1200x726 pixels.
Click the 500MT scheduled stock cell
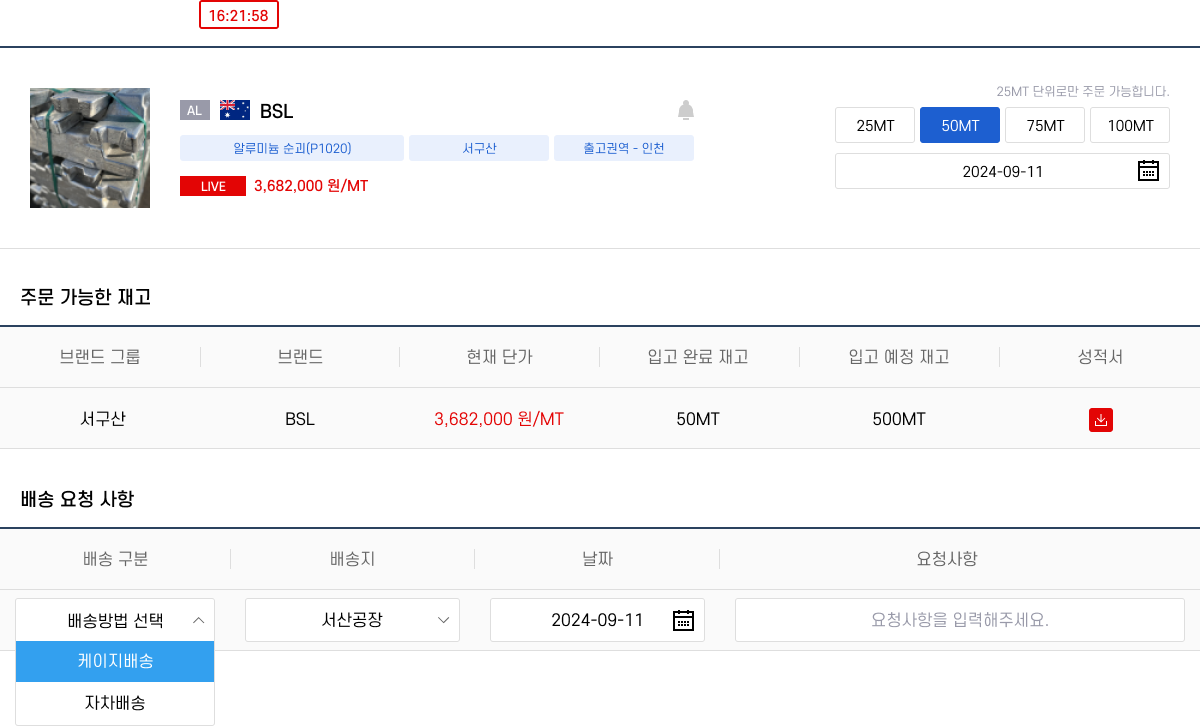click(899, 419)
